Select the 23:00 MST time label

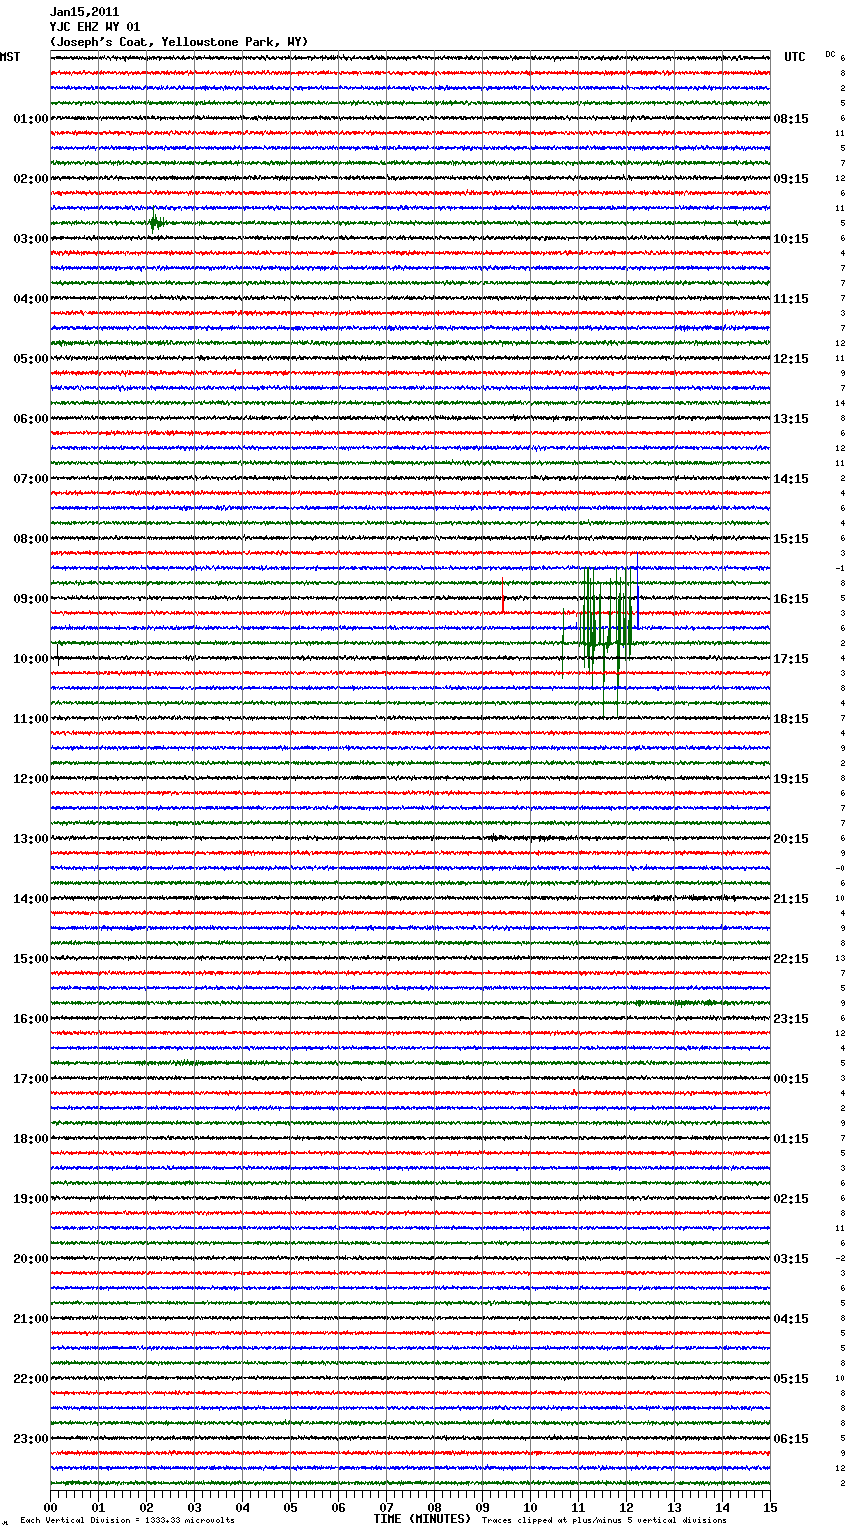[x=30, y=1439]
